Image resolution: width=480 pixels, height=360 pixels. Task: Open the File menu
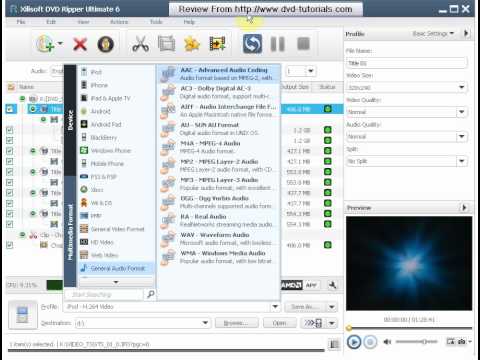click(x=21, y=22)
